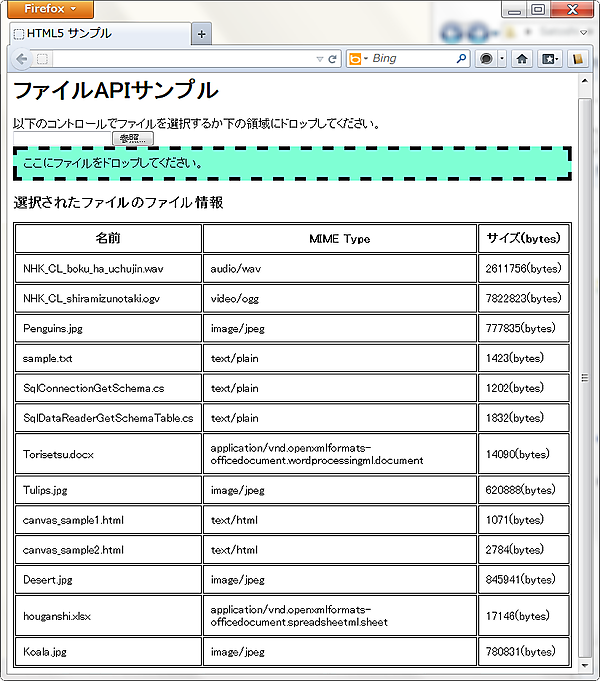Expand dropdown beside chat bubble icon
The height and width of the screenshot is (681, 600).
[x=501, y=59]
